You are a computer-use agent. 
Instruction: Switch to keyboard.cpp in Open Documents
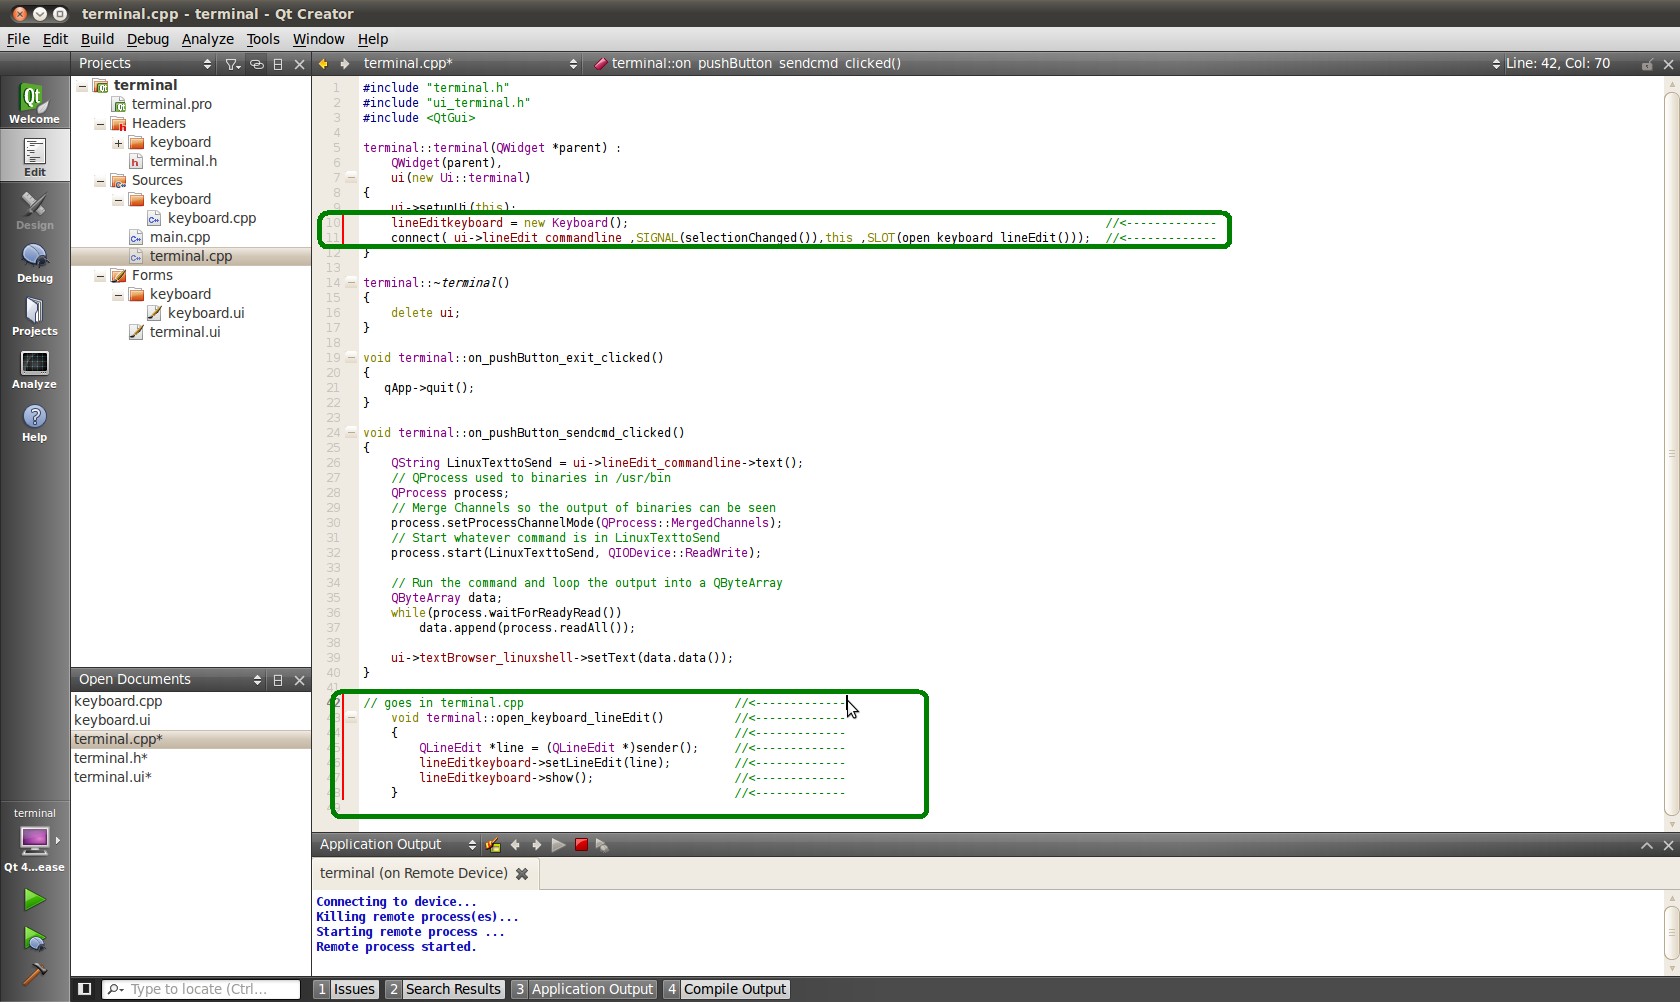pyautogui.click(x=118, y=701)
